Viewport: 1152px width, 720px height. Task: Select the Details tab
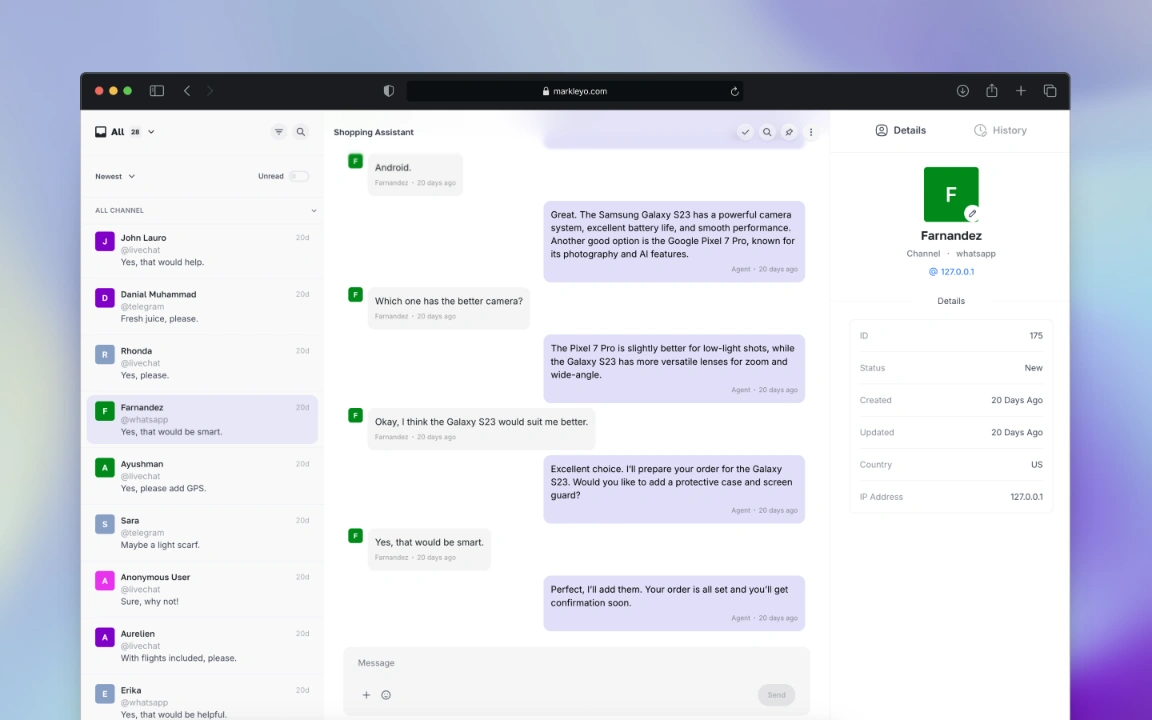point(899,130)
